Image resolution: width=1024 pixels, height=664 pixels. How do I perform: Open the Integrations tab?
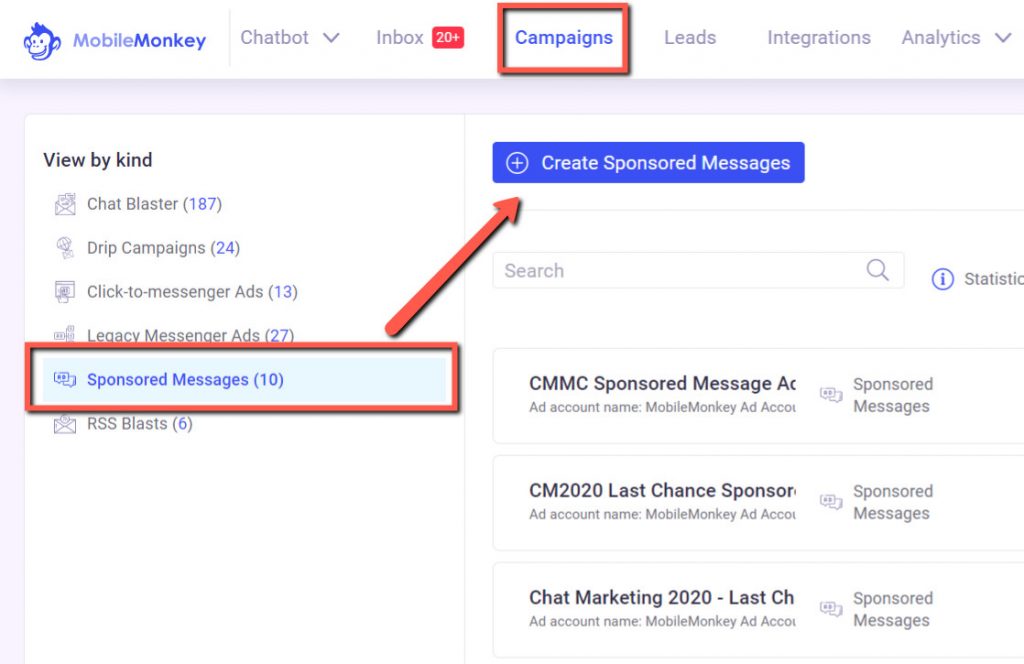click(818, 38)
